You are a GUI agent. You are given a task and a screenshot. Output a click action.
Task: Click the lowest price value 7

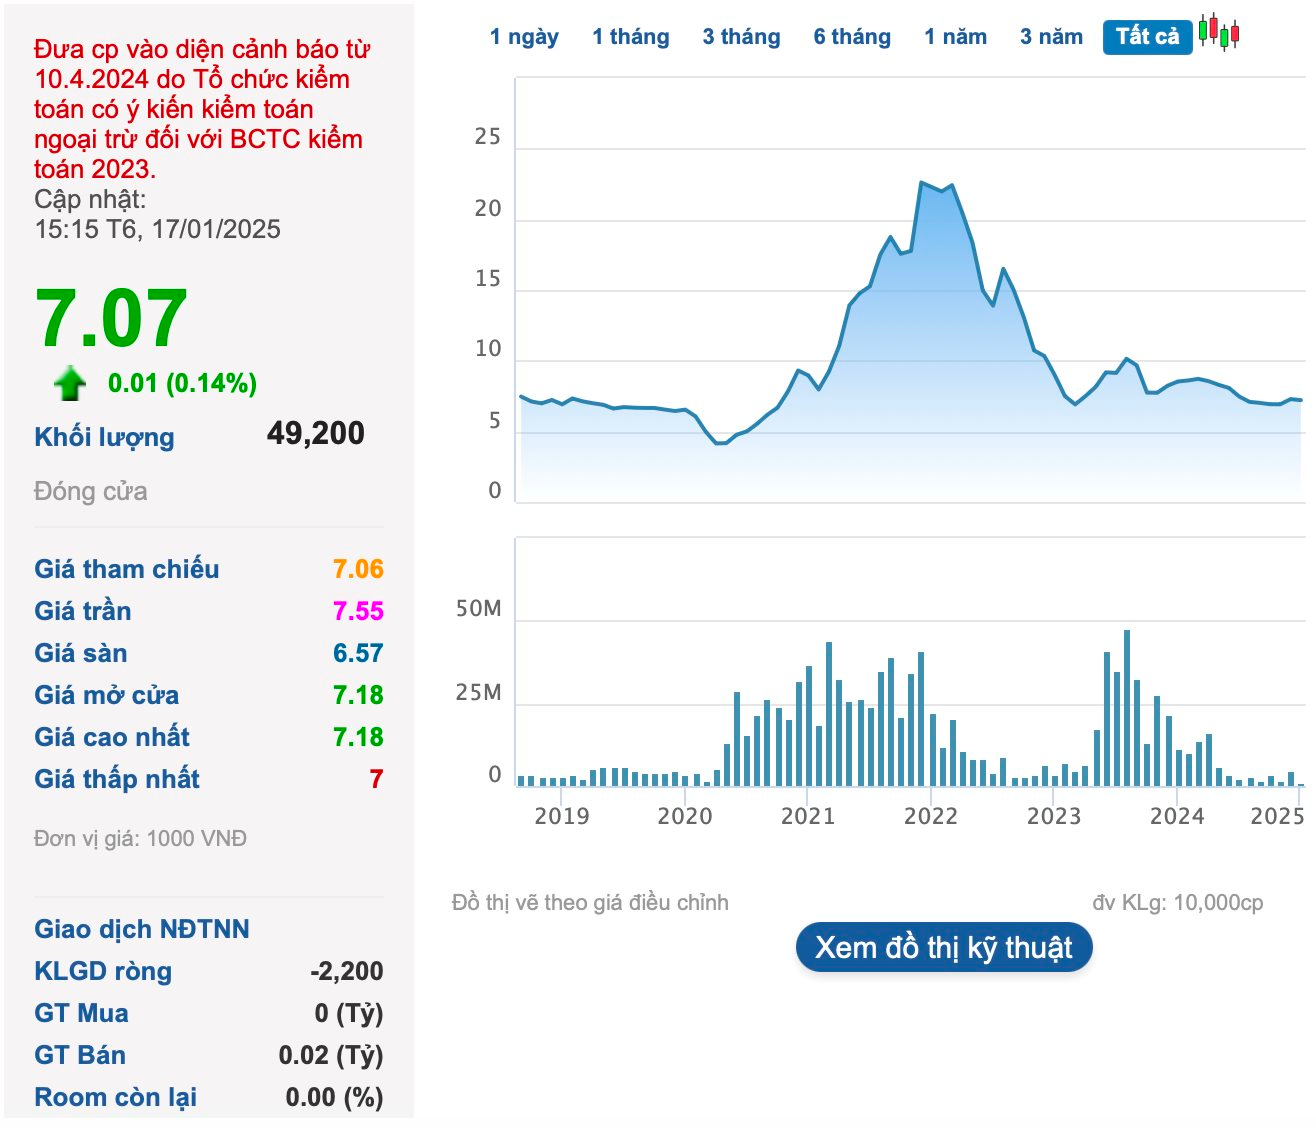pyautogui.click(x=376, y=779)
